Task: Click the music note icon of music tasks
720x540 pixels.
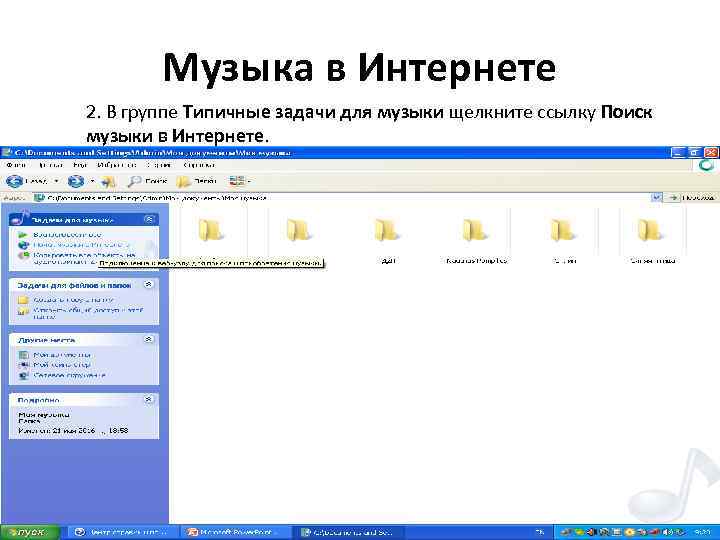Action: point(19,218)
